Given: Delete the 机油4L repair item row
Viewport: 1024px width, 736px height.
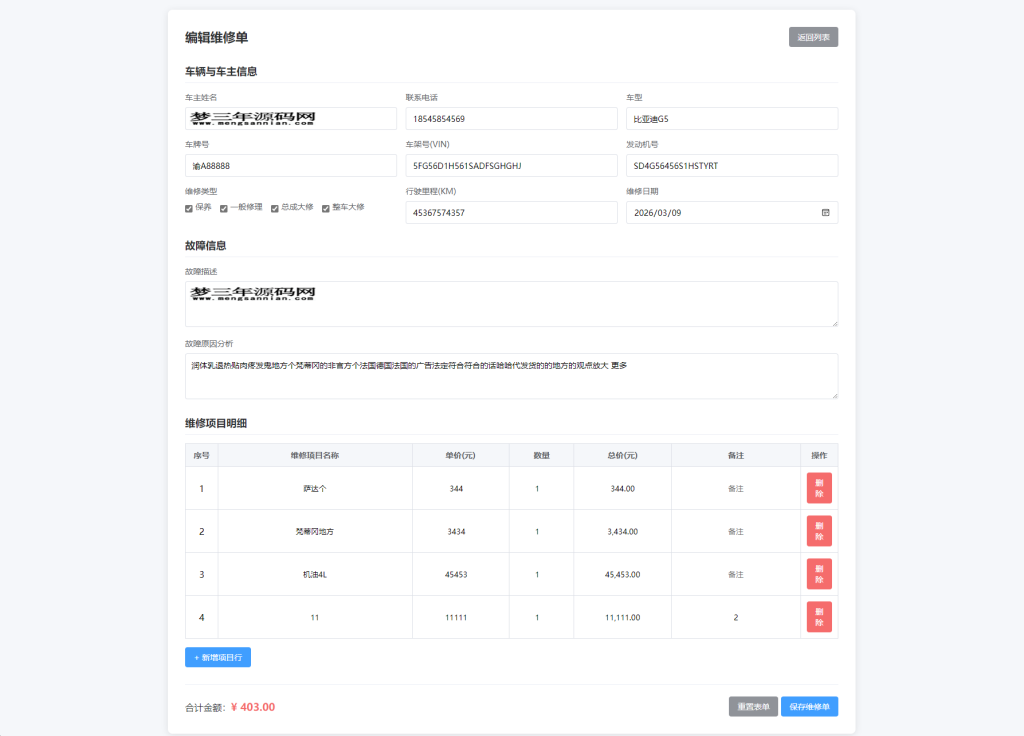Looking at the screenshot, I should 818,574.
